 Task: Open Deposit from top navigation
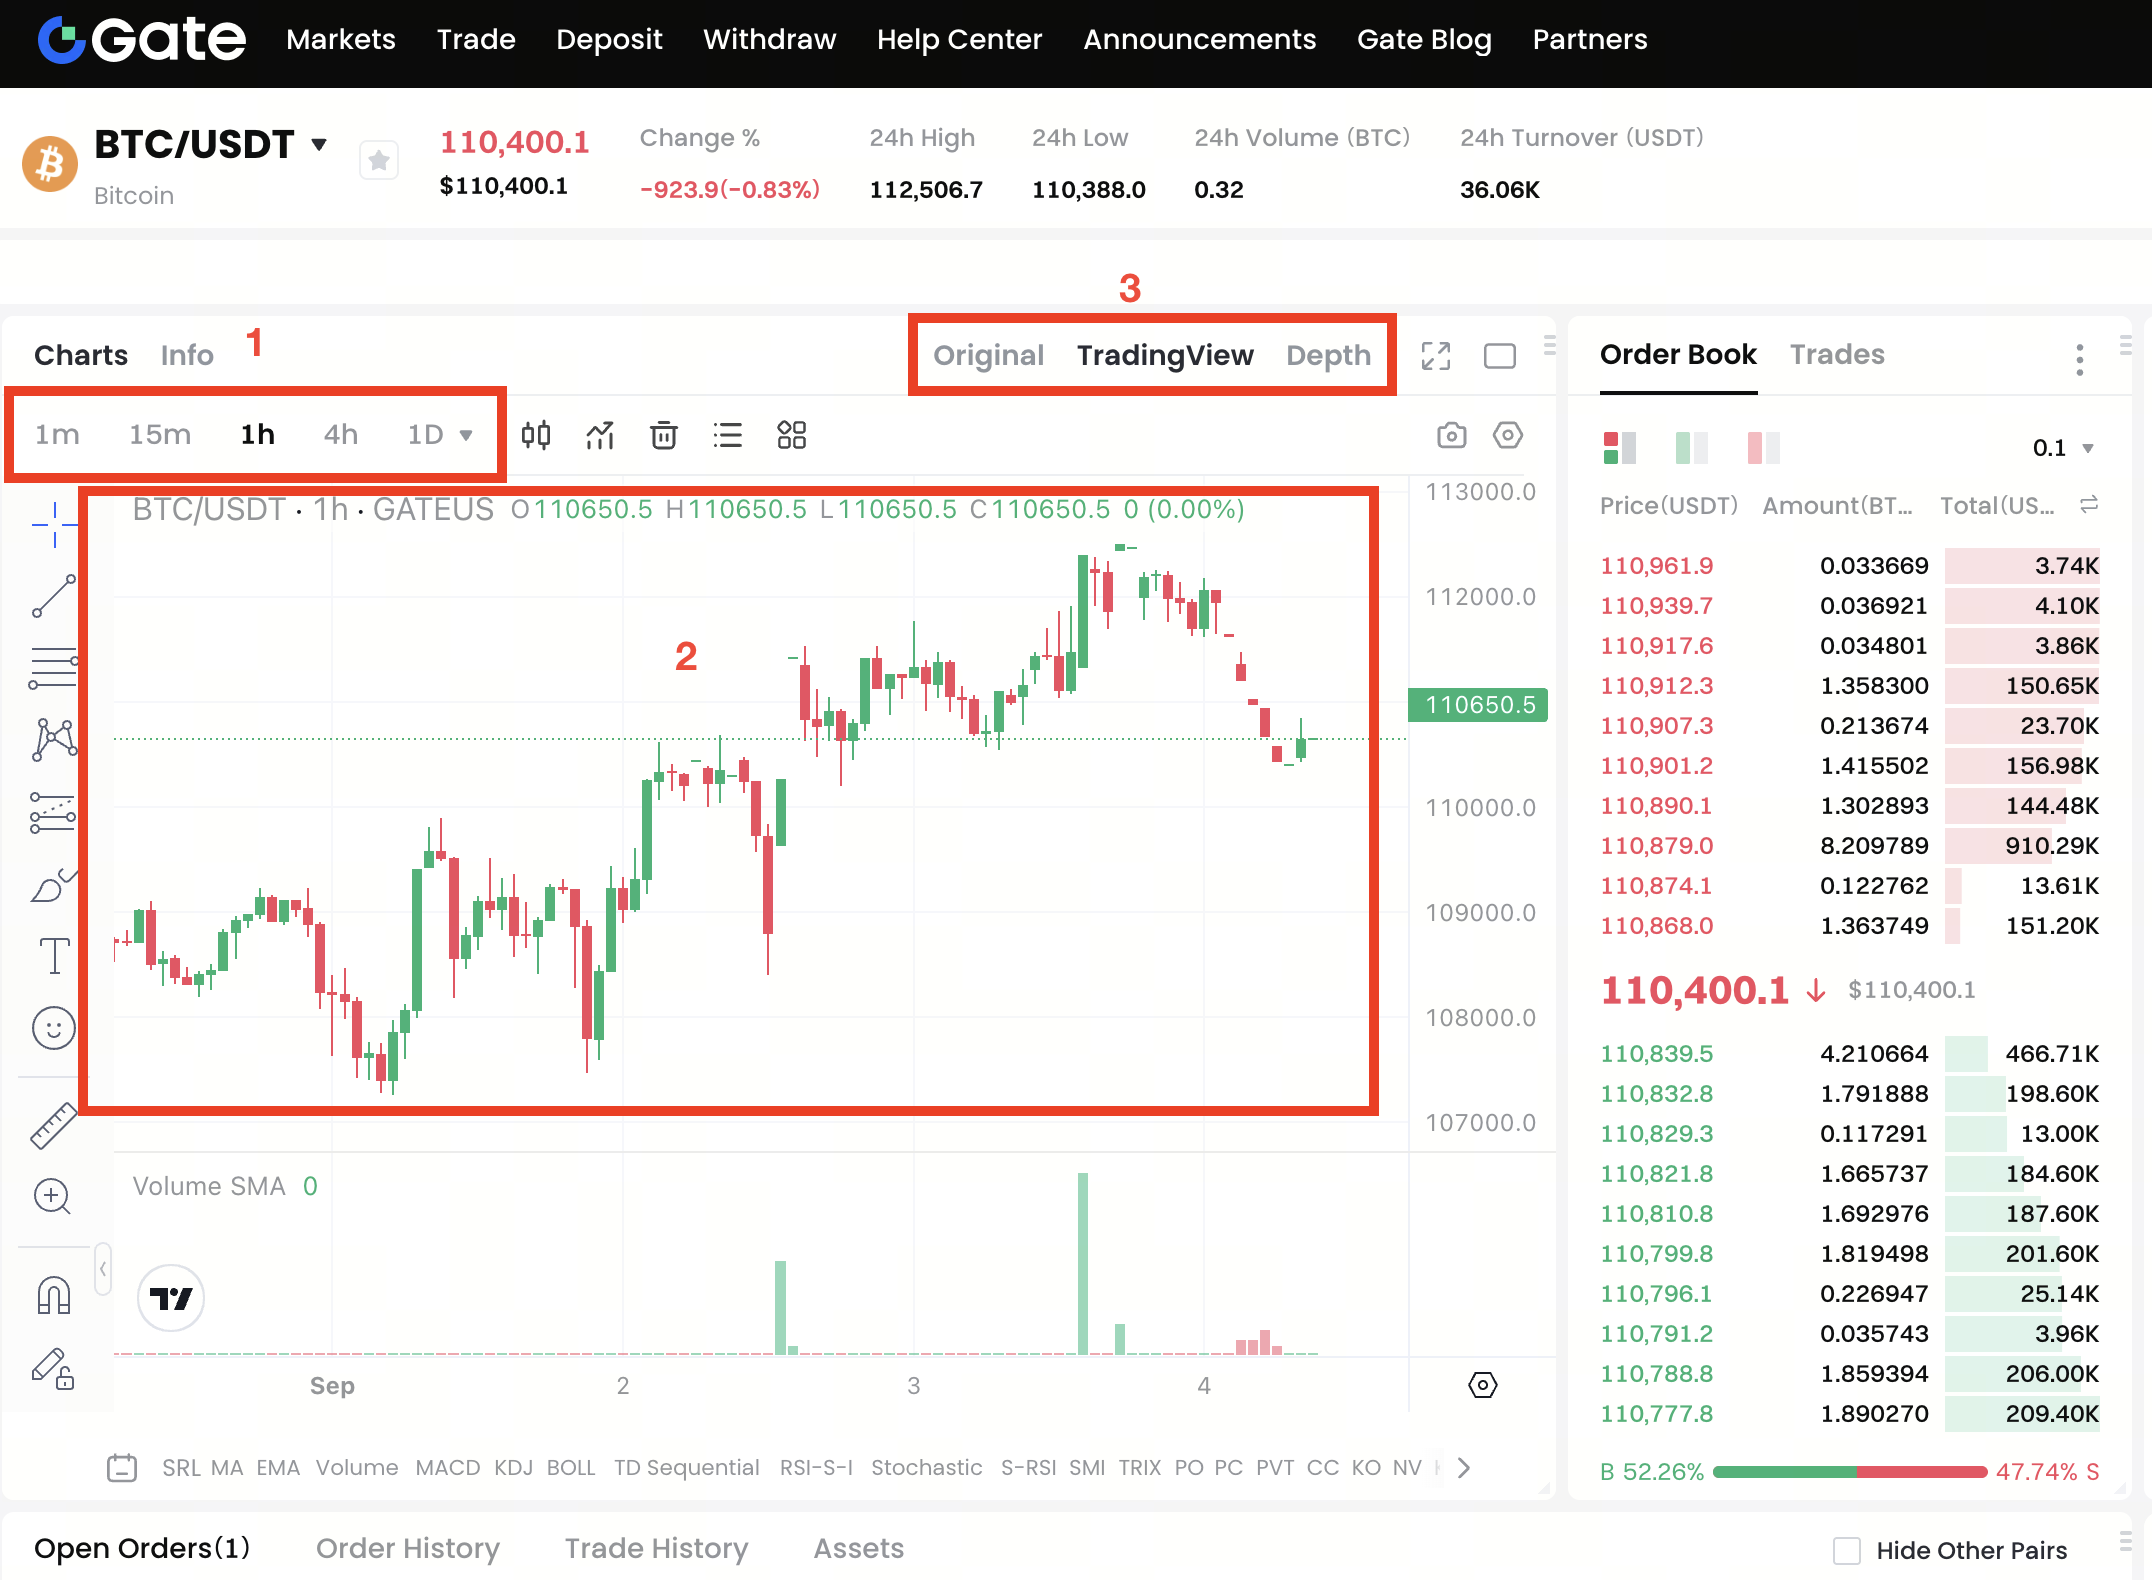(x=608, y=40)
